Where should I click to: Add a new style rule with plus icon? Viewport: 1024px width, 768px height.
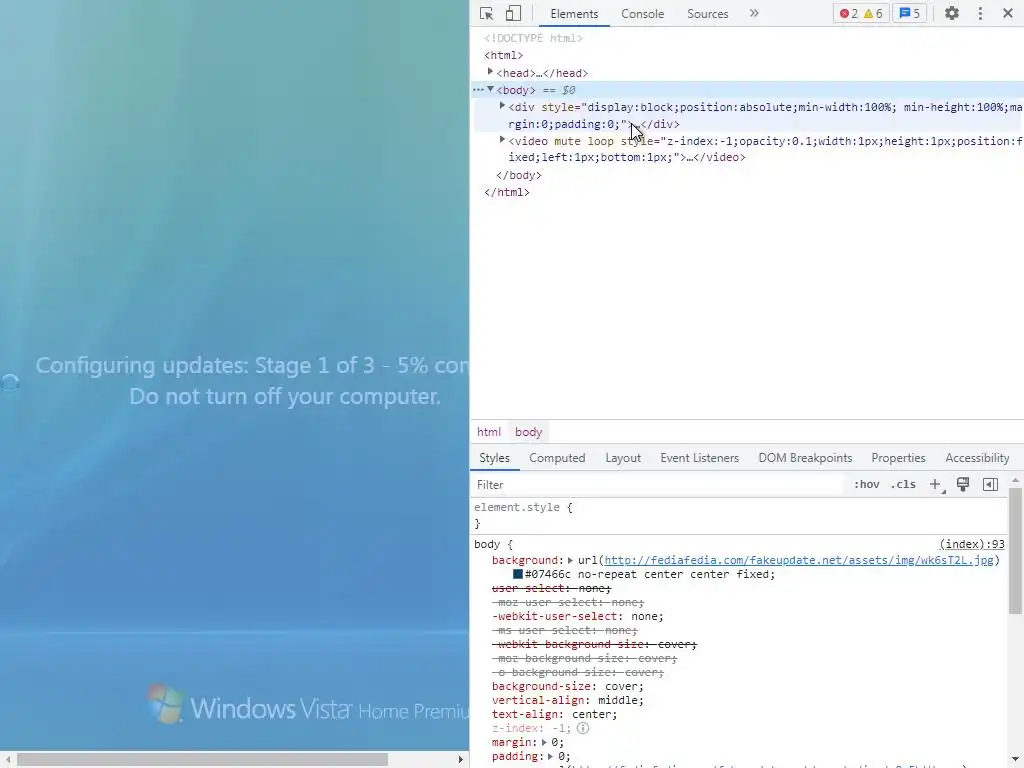point(936,485)
